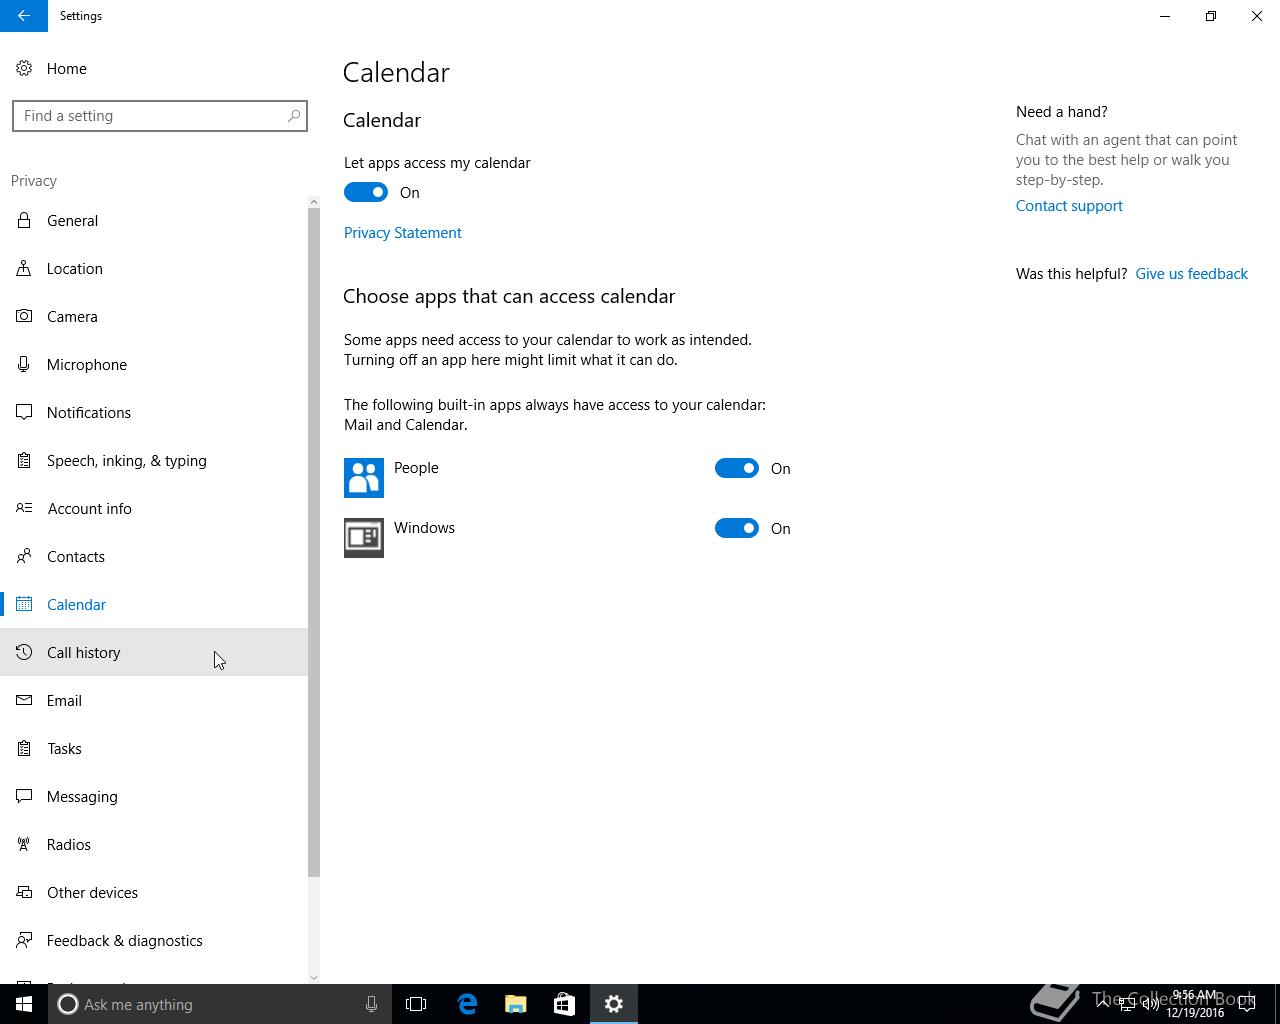Open Email privacy settings

[154, 700]
